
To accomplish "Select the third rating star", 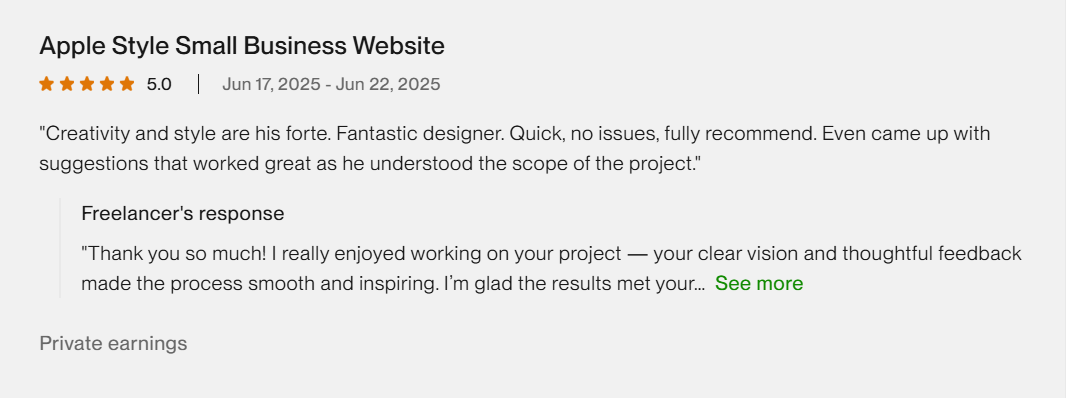I will click(87, 84).
